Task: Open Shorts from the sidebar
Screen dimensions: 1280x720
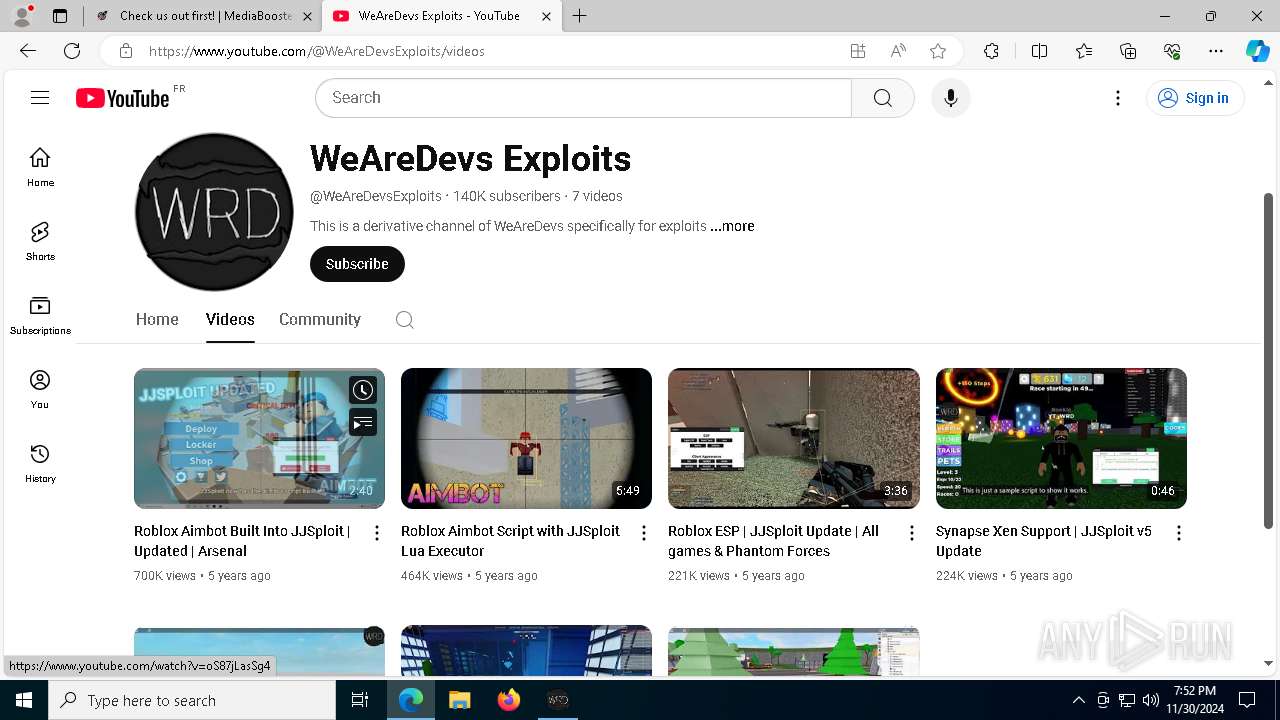Action: coord(40,241)
